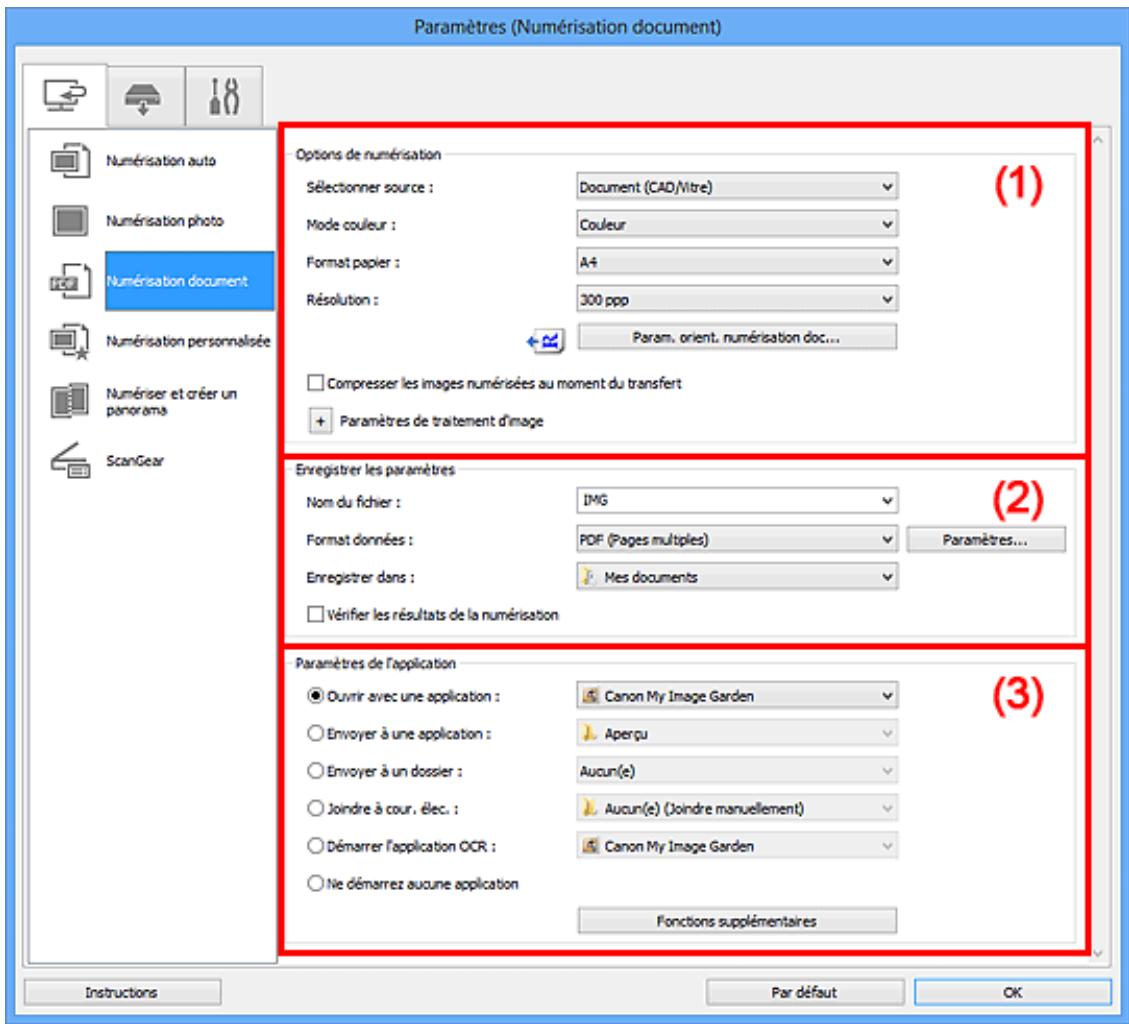Select Ouvrir avec une application radio
Viewport: 1129px width, 1024px height.
(x=315, y=696)
